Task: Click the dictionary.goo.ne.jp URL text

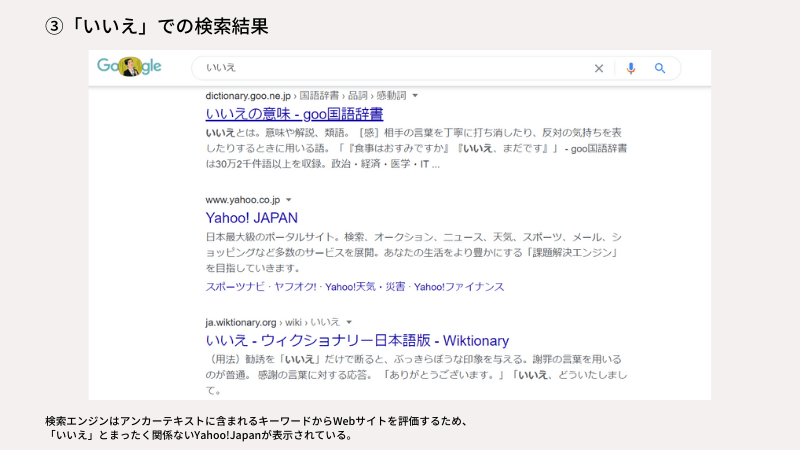Action: [x=248, y=96]
